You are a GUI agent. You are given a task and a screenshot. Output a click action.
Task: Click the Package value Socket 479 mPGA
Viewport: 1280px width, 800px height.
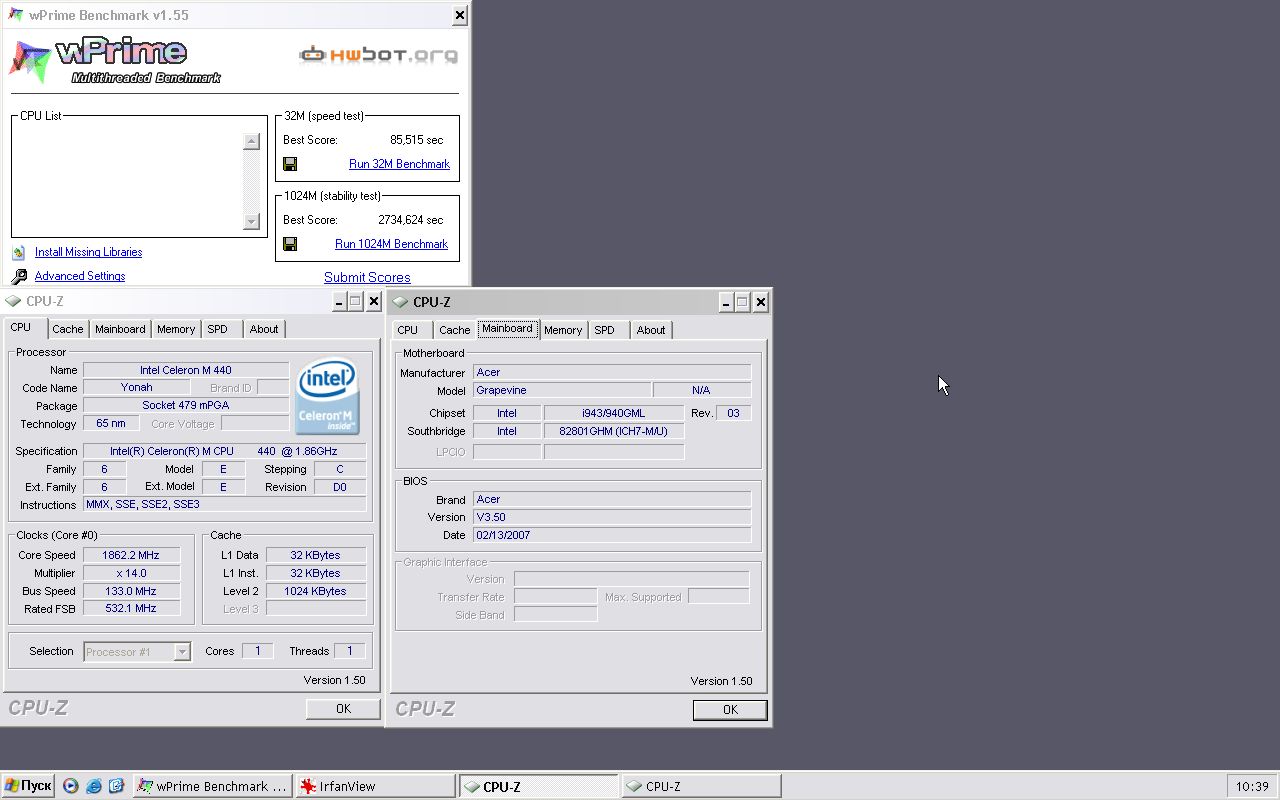click(186, 406)
